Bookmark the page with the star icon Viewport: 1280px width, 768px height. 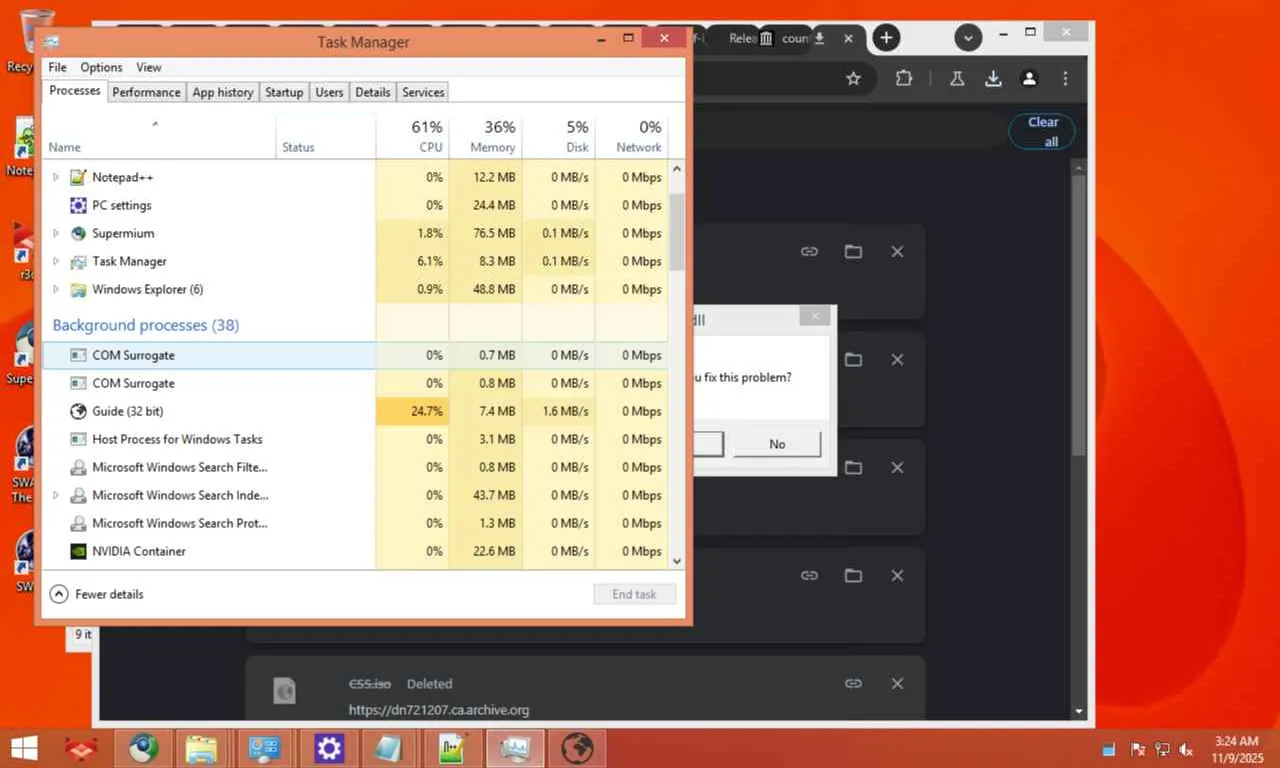pyautogui.click(x=853, y=78)
